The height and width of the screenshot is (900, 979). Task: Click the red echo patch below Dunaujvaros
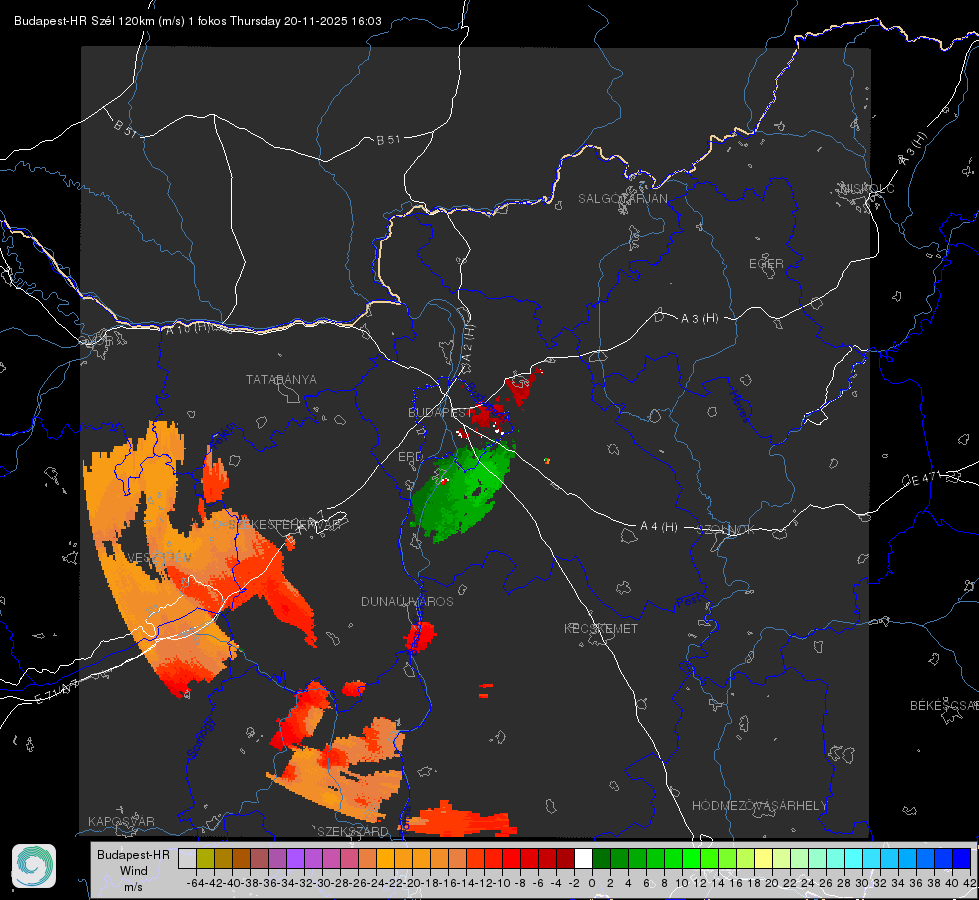pos(420,636)
